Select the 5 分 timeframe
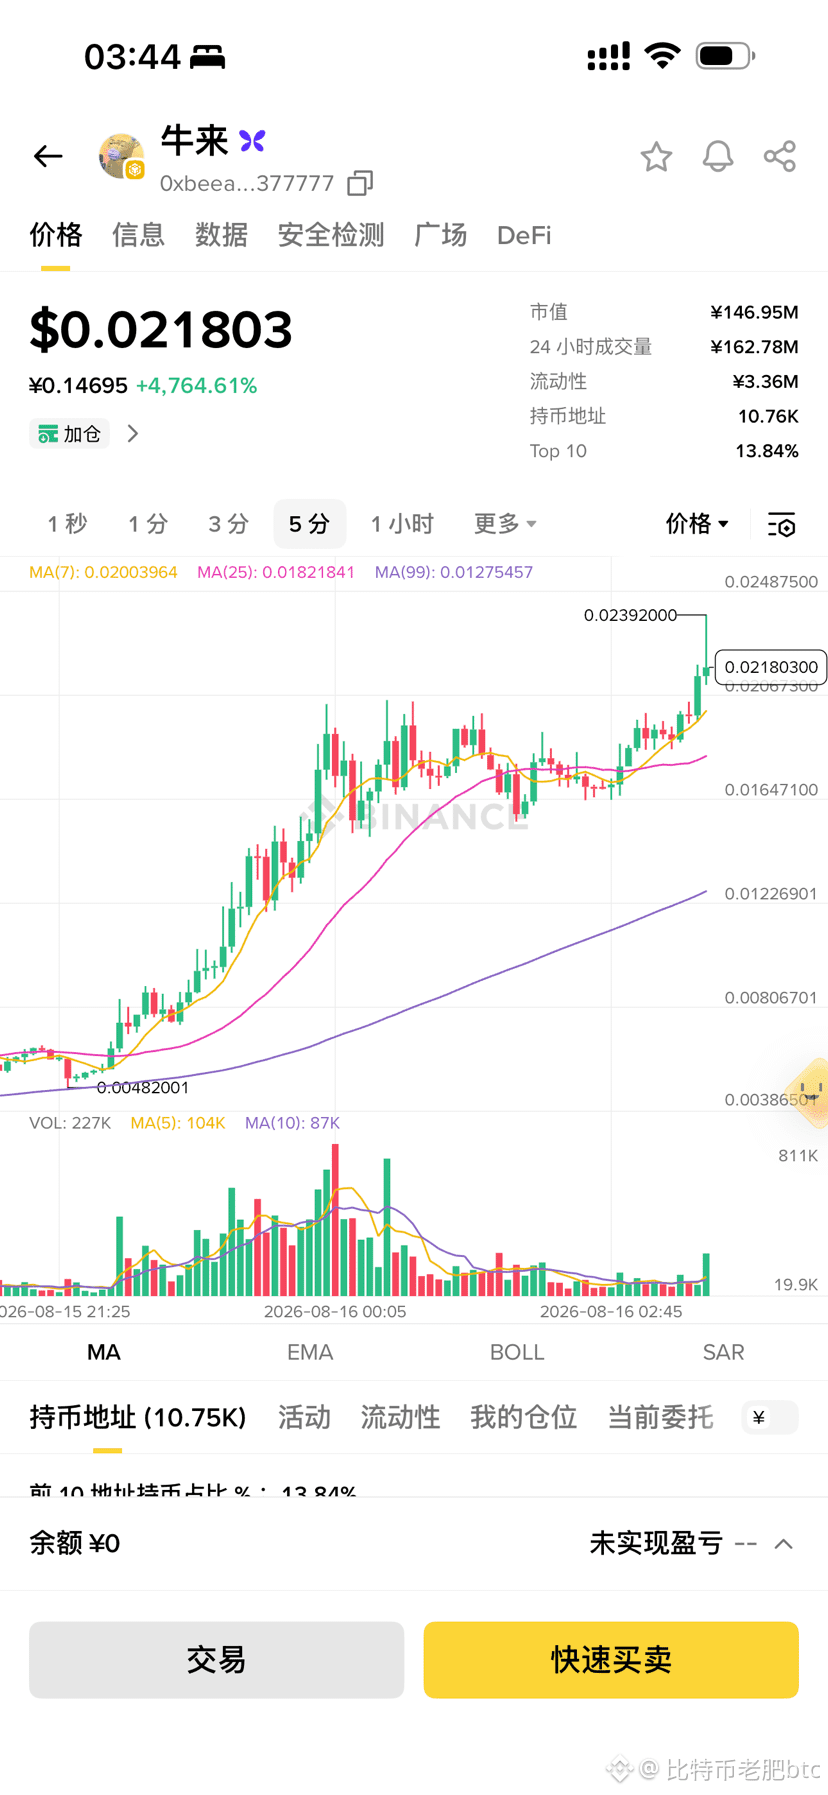 pyautogui.click(x=309, y=524)
